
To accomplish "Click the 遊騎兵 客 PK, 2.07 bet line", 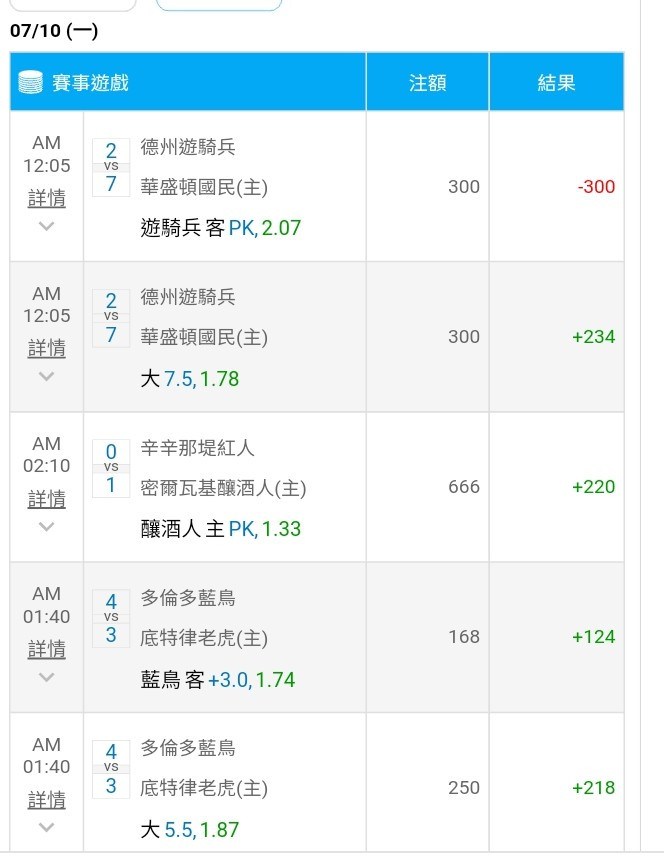I will 221,228.
